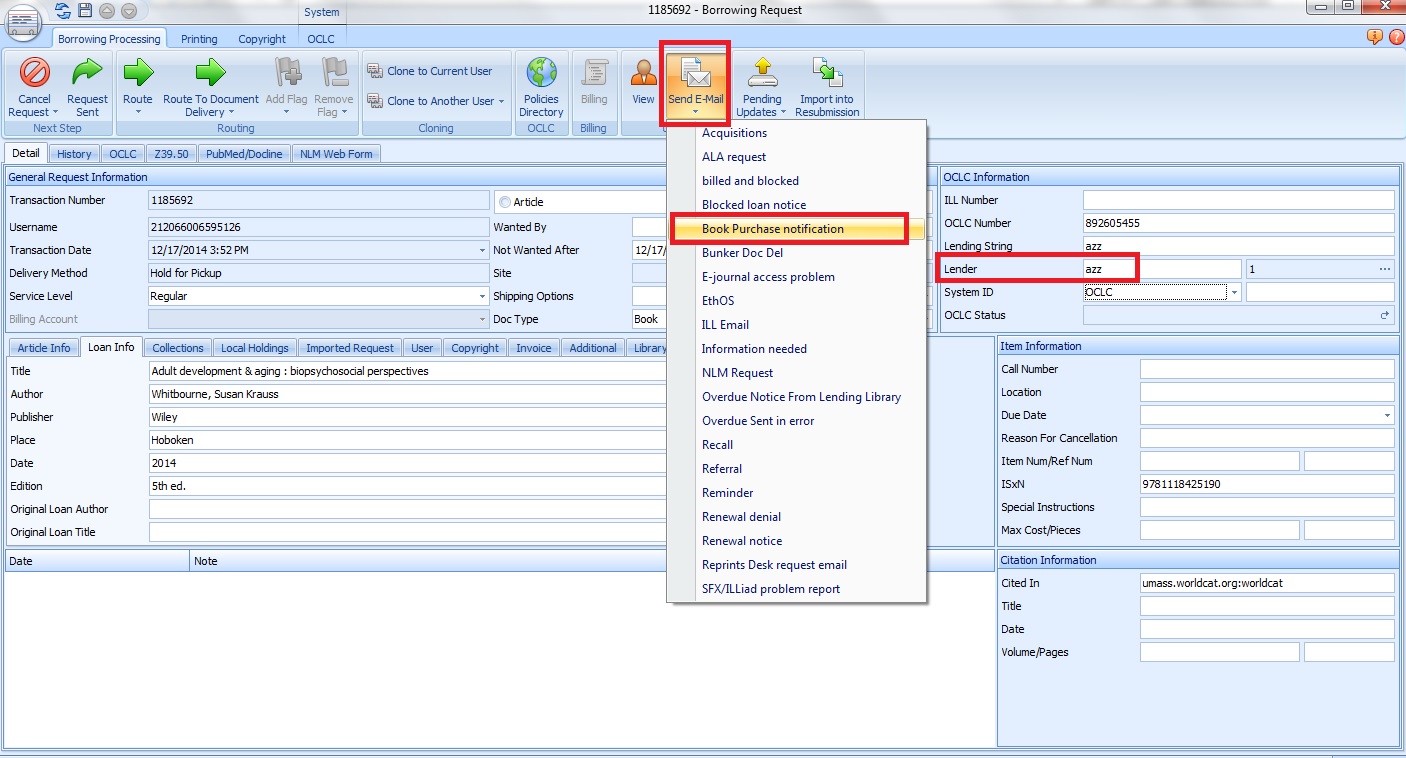Click the Lender ellipsis button
Viewport: 1406px width, 758px height.
tap(1384, 269)
